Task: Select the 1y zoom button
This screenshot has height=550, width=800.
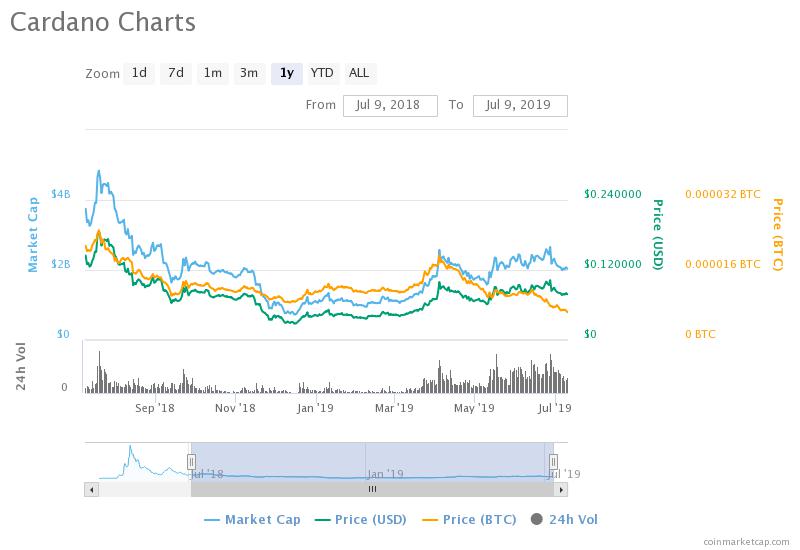Action: click(286, 73)
